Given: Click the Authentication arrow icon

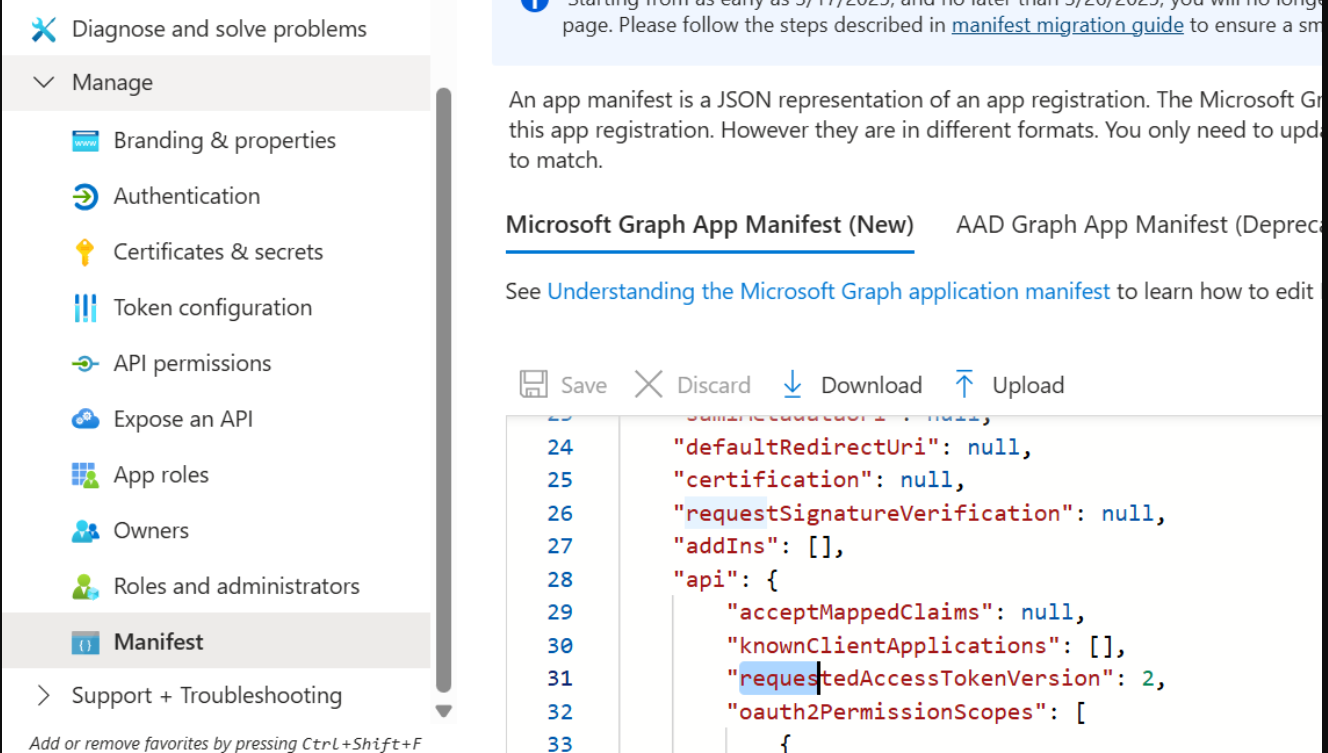Looking at the screenshot, I should [x=86, y=196].
